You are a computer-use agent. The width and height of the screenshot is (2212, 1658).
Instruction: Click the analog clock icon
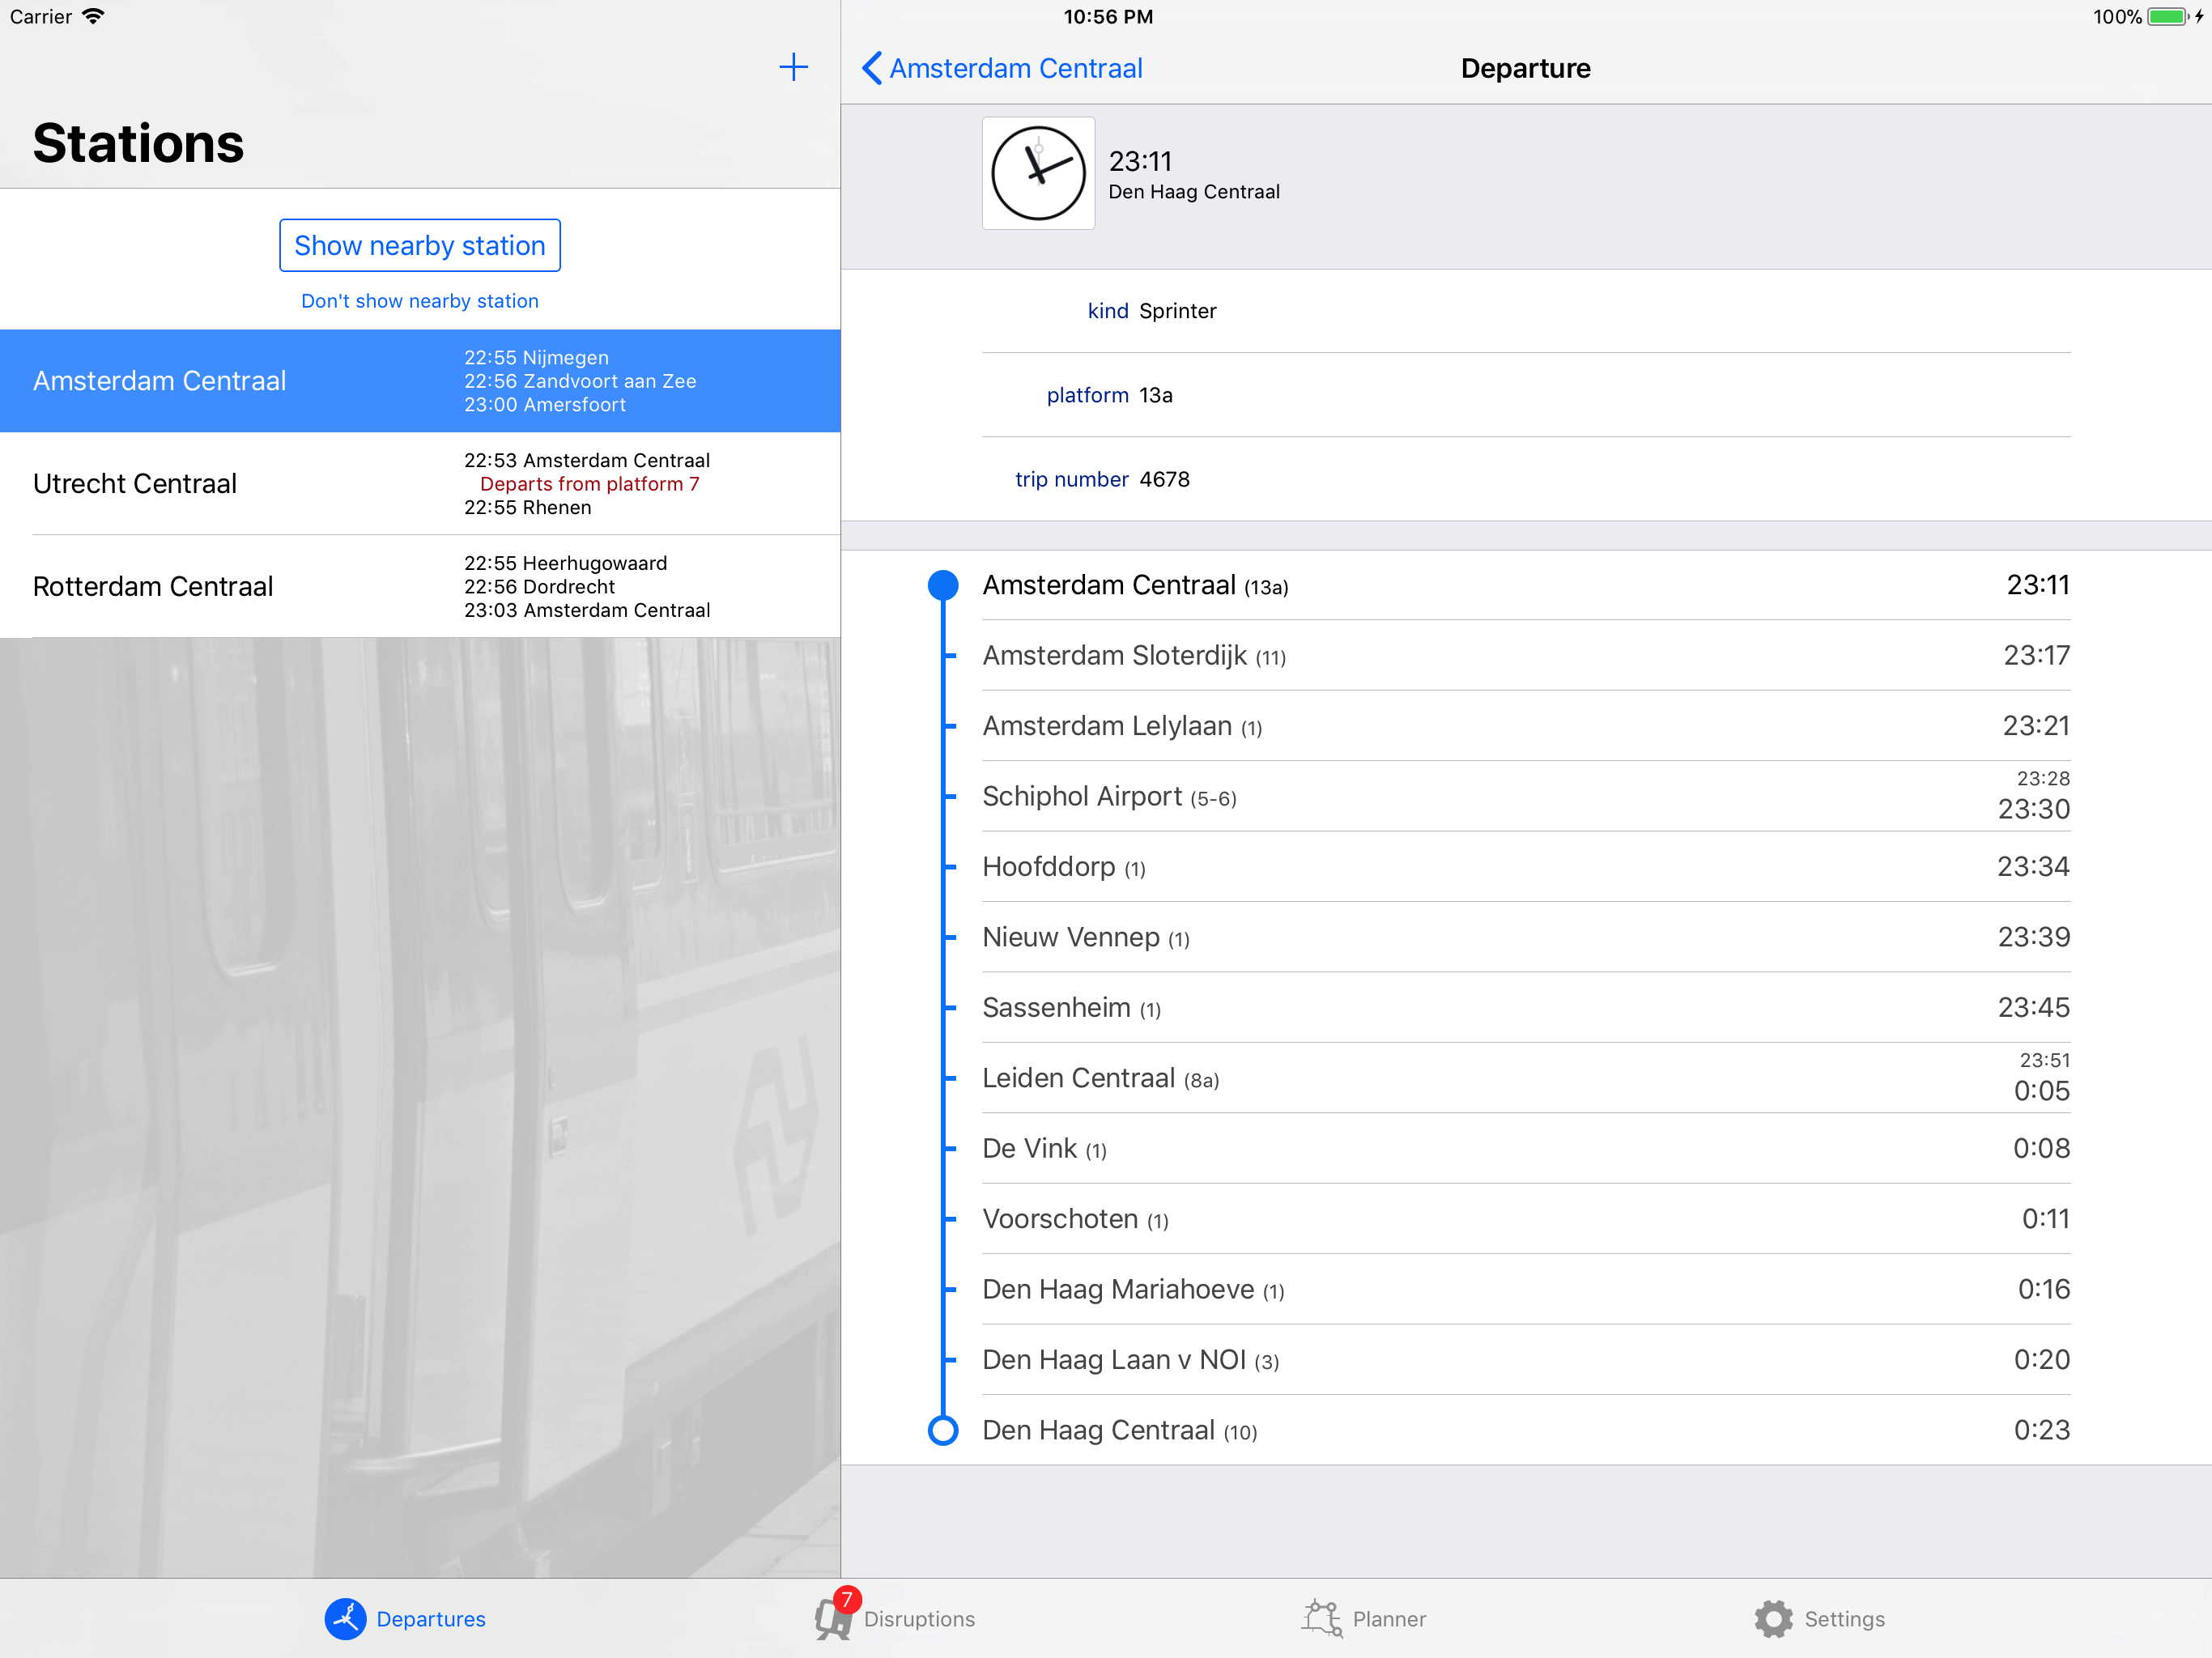pos(1038,173)
